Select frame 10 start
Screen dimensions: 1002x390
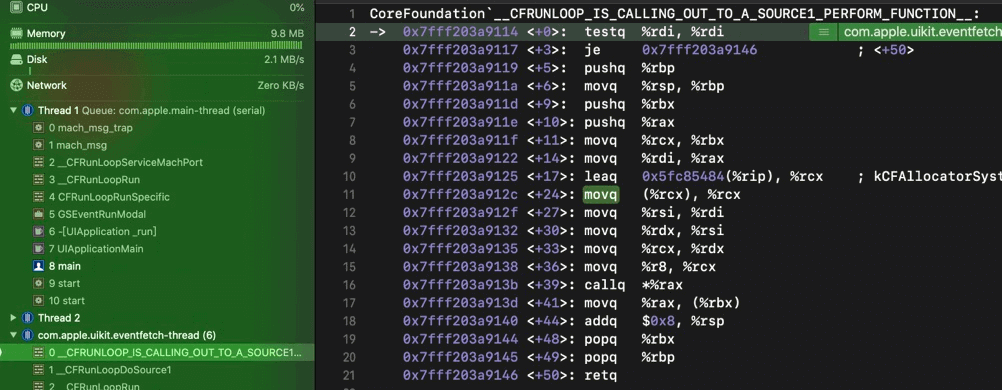157,300
